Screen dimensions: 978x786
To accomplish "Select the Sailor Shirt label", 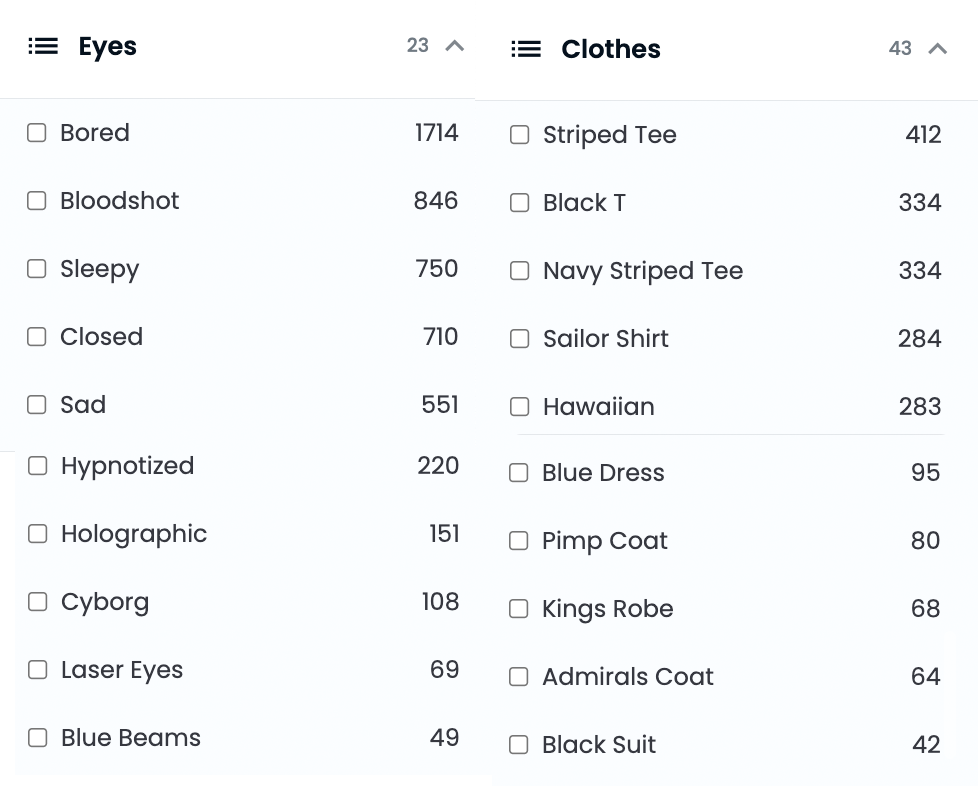I will click(606, 339).
